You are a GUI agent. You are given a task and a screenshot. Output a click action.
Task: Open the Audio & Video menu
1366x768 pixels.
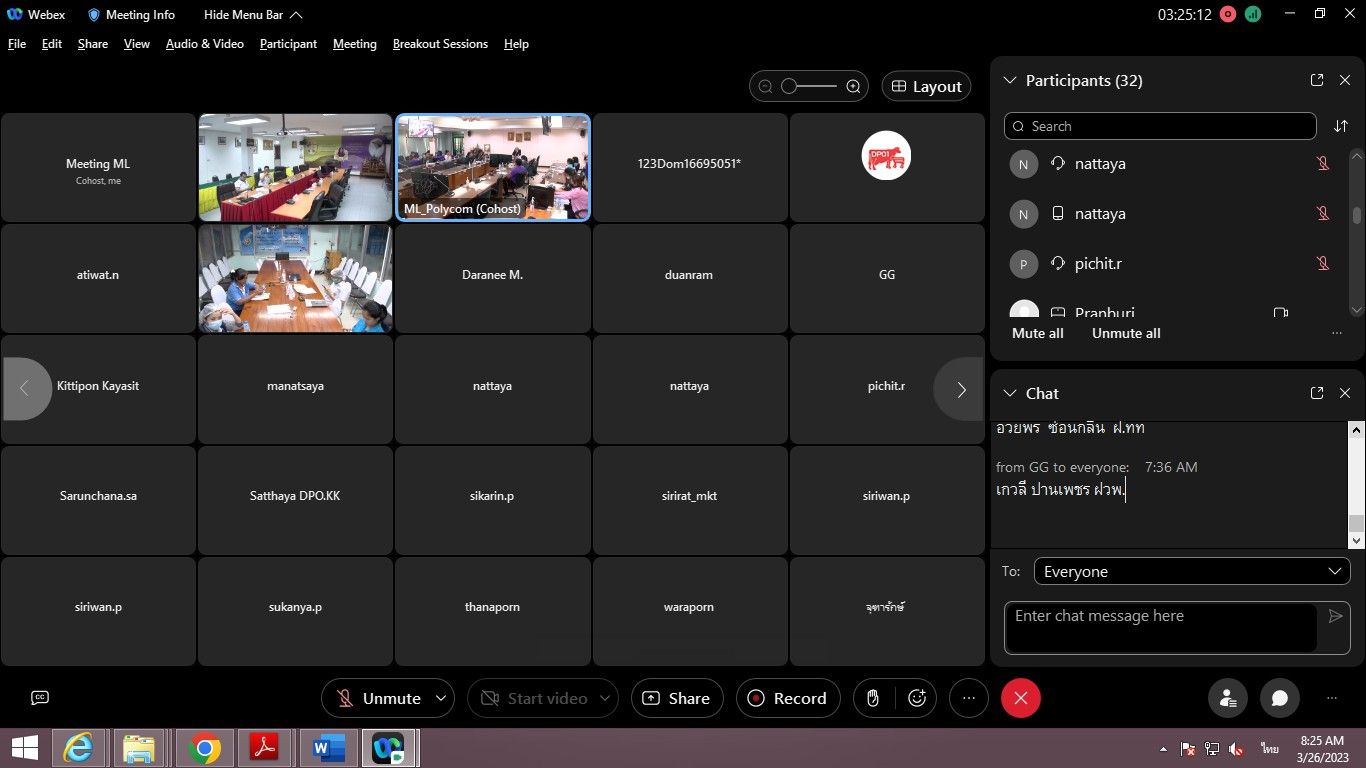[x=204, y=44]
